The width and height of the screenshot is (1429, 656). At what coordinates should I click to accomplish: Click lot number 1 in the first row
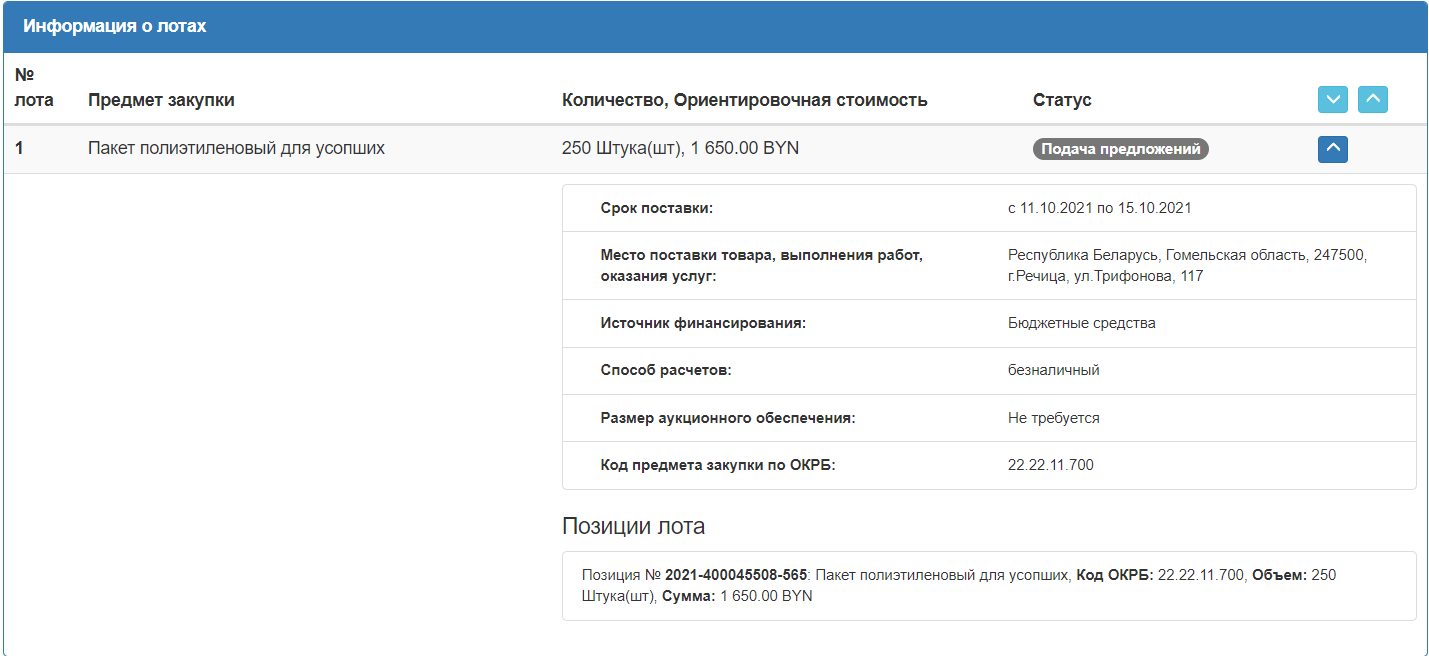pos(19,148)
